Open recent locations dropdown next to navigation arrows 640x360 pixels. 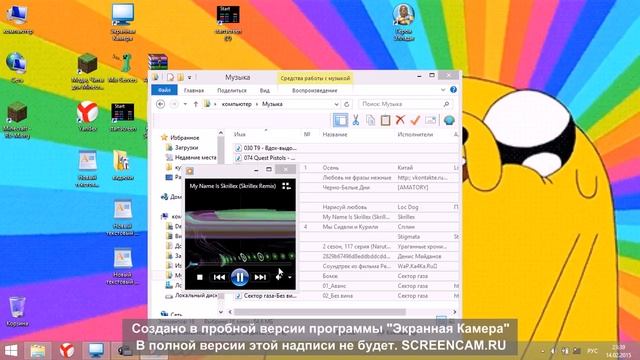pyautogui.click(x=185, y=104)
